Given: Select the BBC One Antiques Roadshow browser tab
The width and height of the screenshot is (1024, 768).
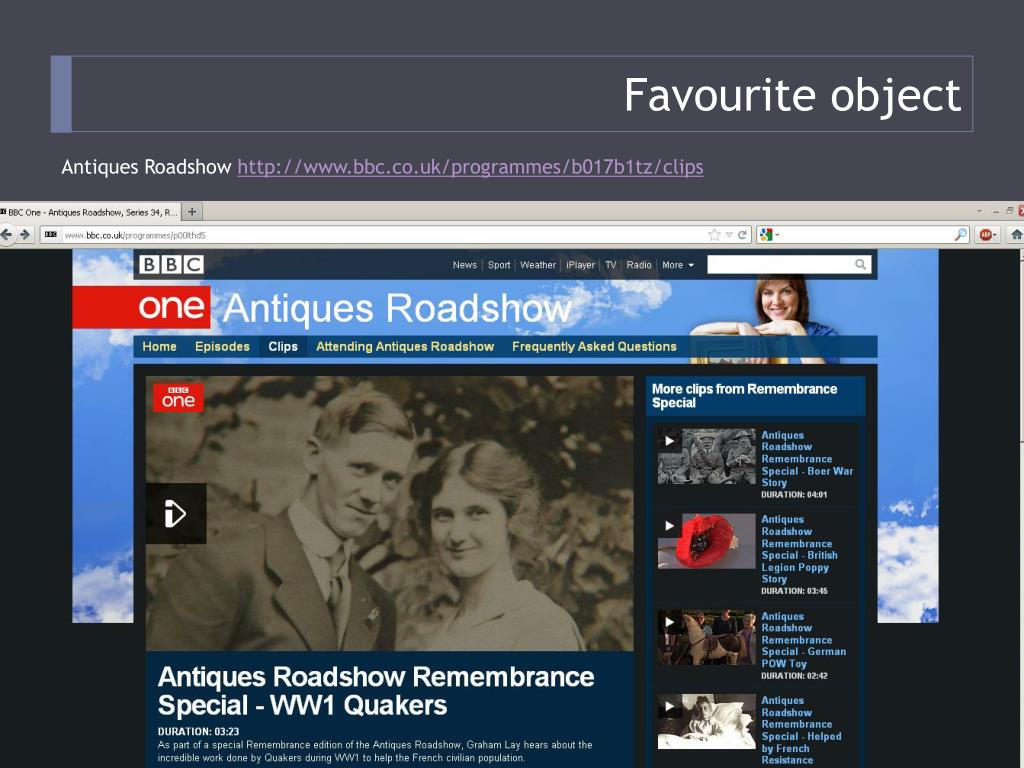Looking at the screenshot, I should (89, 212).
